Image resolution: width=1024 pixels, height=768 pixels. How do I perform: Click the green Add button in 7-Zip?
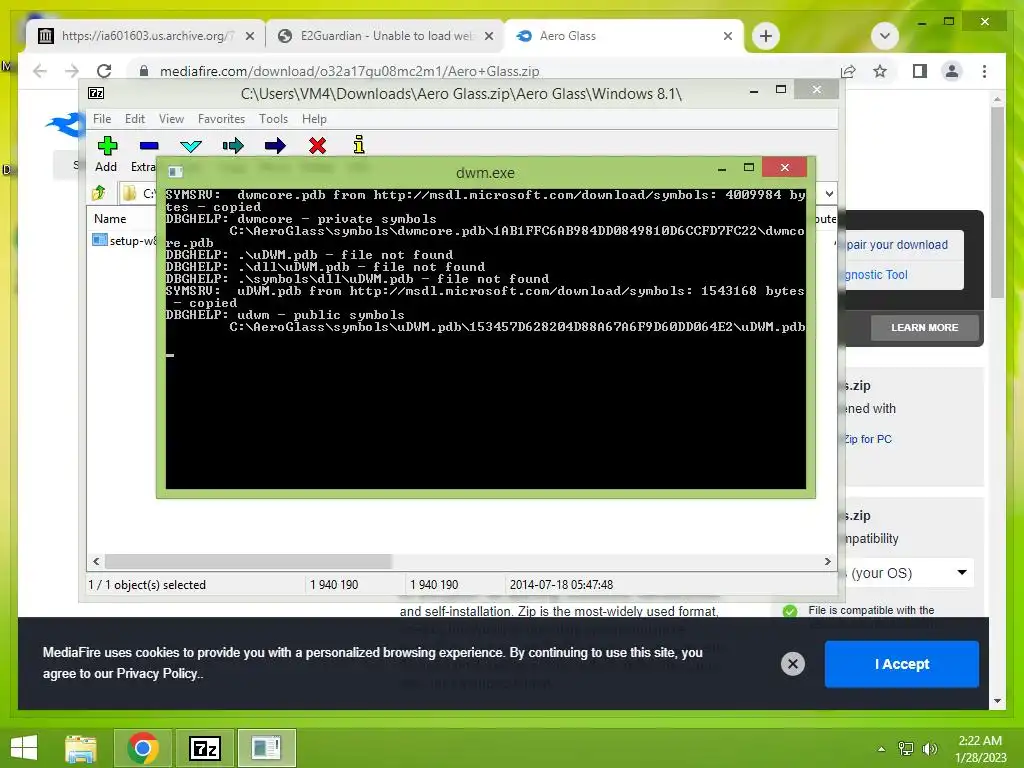click(107, 146)
